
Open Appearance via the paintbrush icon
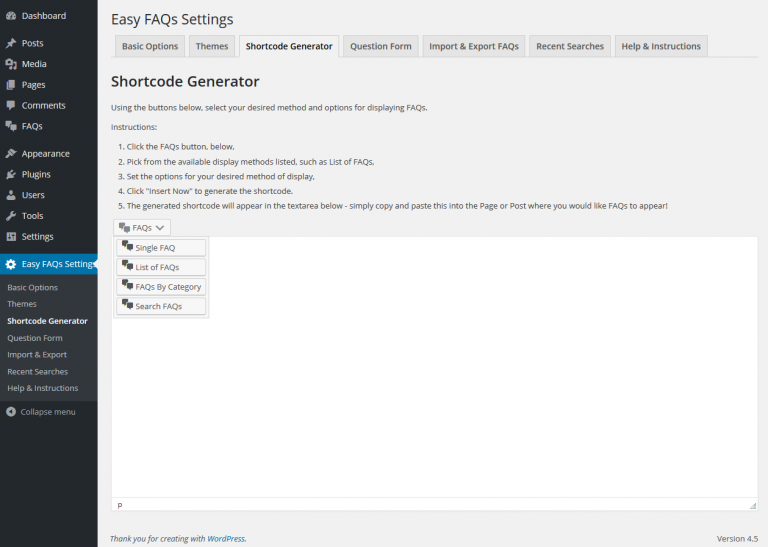point(11,154)
